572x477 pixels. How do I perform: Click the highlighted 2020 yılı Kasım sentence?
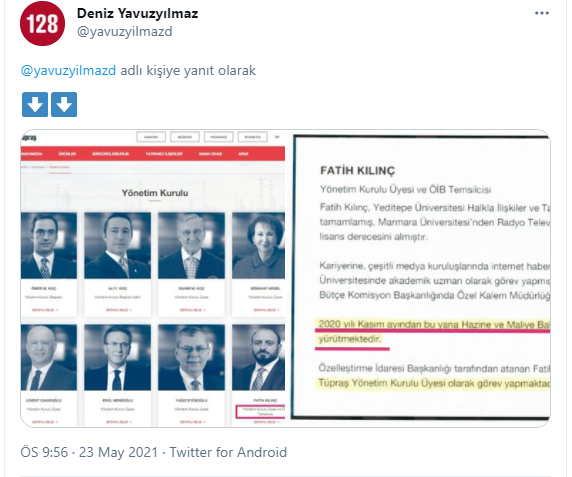point(433,331)
